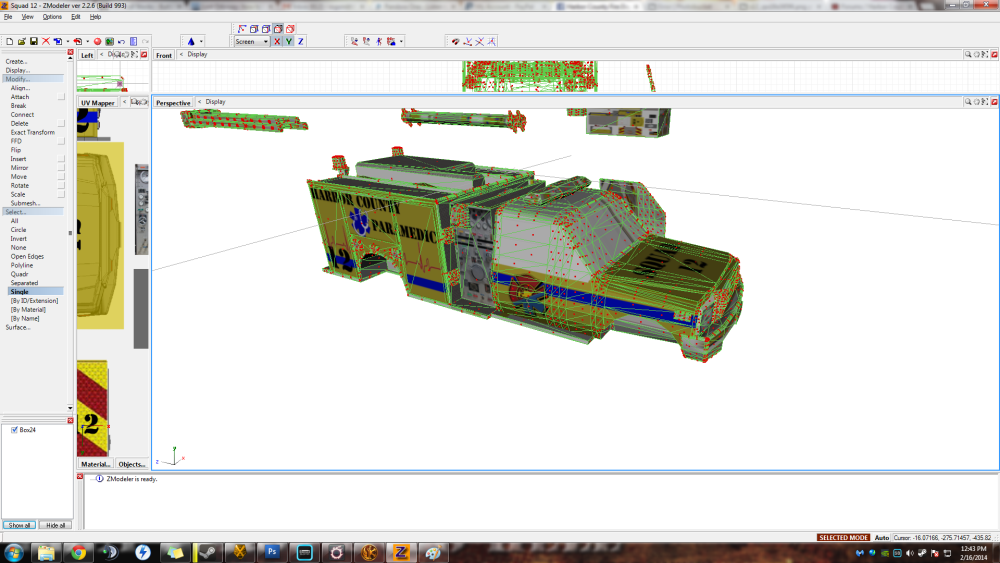The height and width of the screenshot is (563, 1000).
Task: Click the red X delete icon in toolbar
Action: pos(46,41)
